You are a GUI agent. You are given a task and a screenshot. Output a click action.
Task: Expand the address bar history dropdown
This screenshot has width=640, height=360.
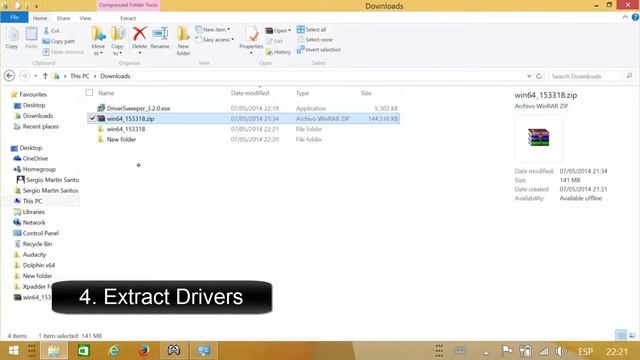tap(529, 76)
